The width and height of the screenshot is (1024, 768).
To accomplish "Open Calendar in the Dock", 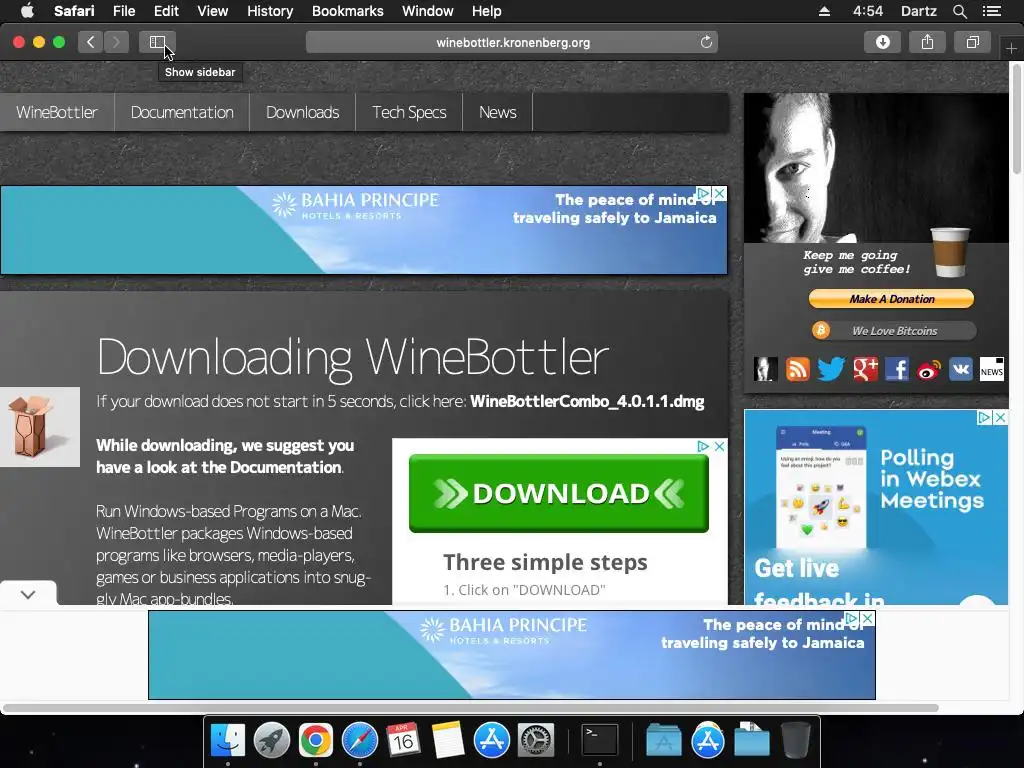I will 403,740.
